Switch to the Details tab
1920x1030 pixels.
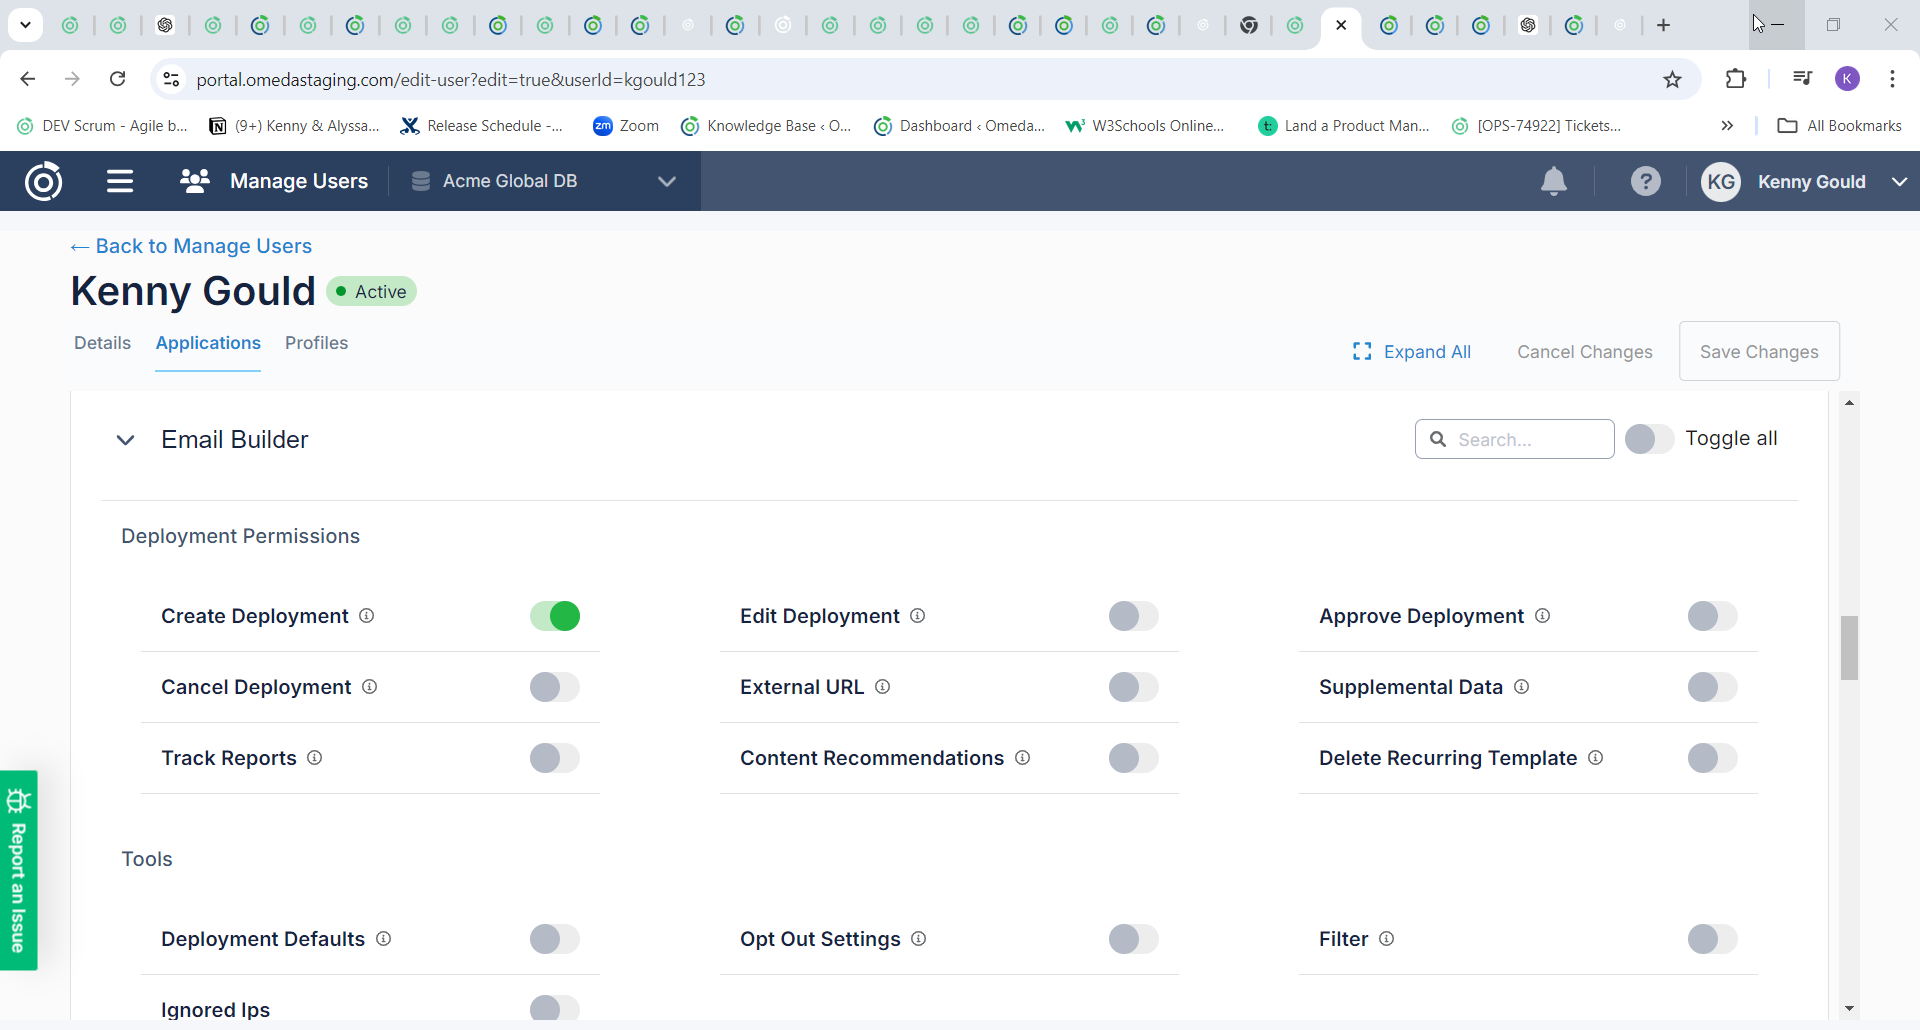[x=102, y=343]
